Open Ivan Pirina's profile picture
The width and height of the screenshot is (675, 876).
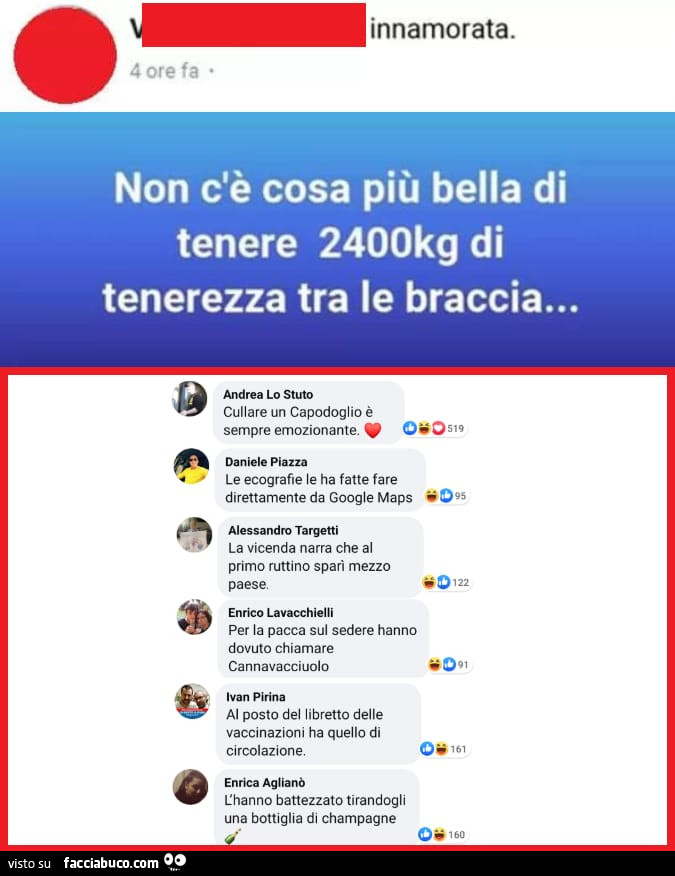tap(192, 701)
